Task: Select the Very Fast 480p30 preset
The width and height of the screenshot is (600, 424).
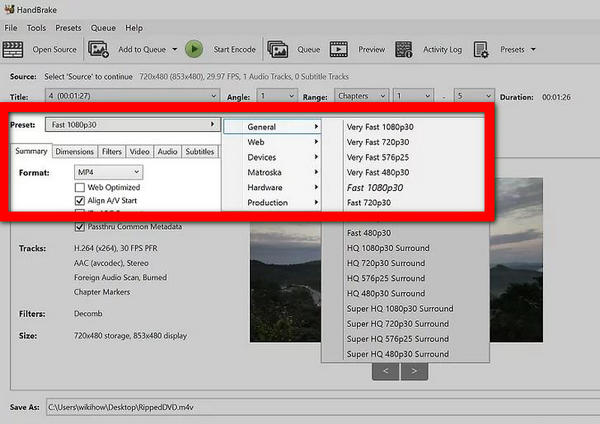Action: point(378,173)
